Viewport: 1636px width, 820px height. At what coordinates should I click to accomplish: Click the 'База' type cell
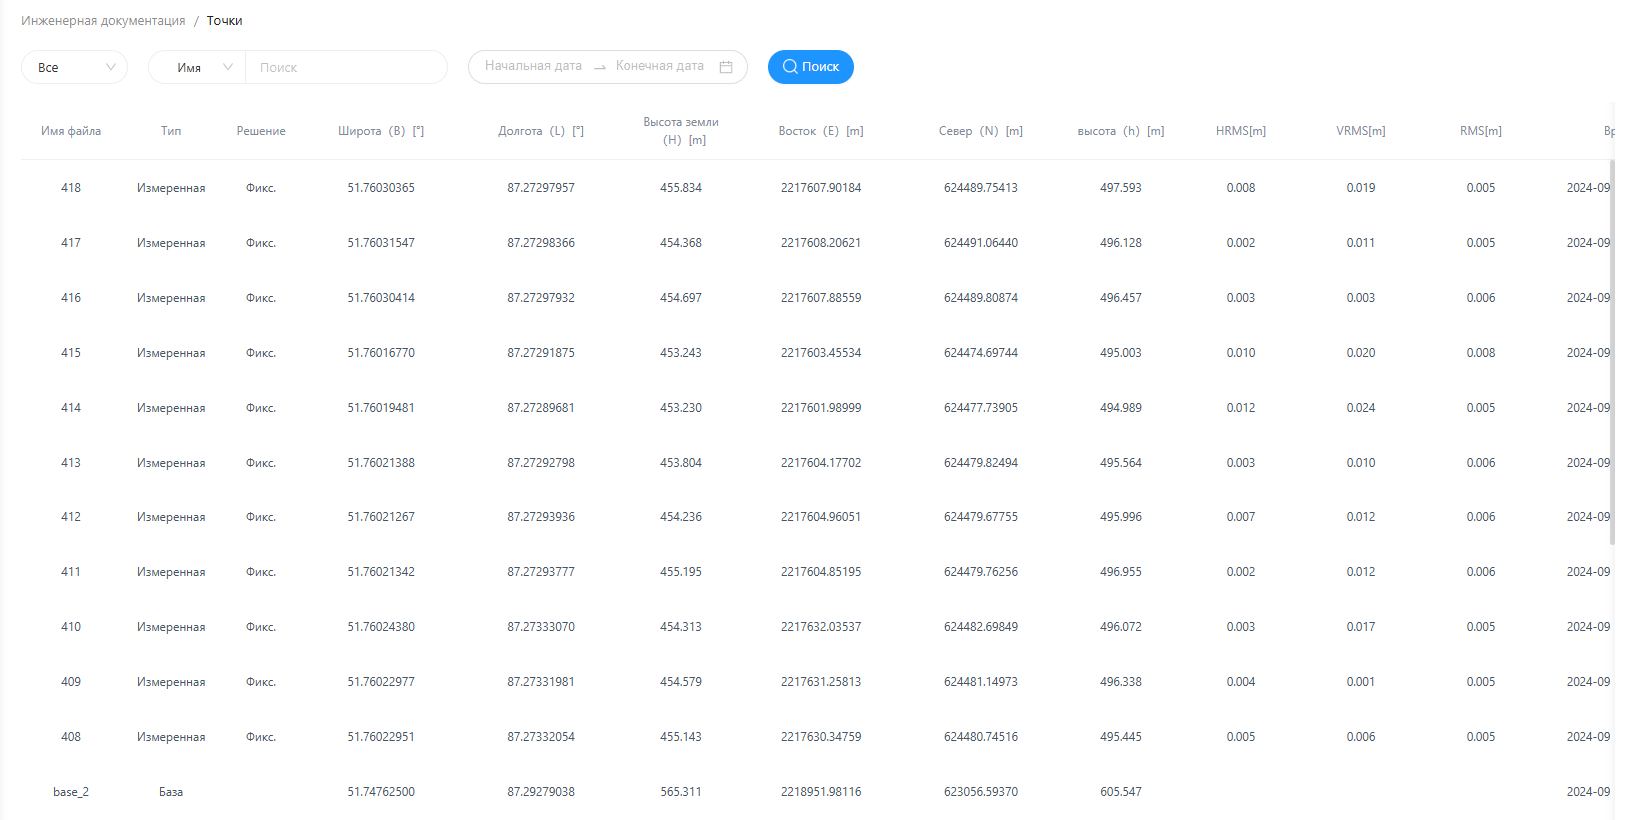pos(171,792)
